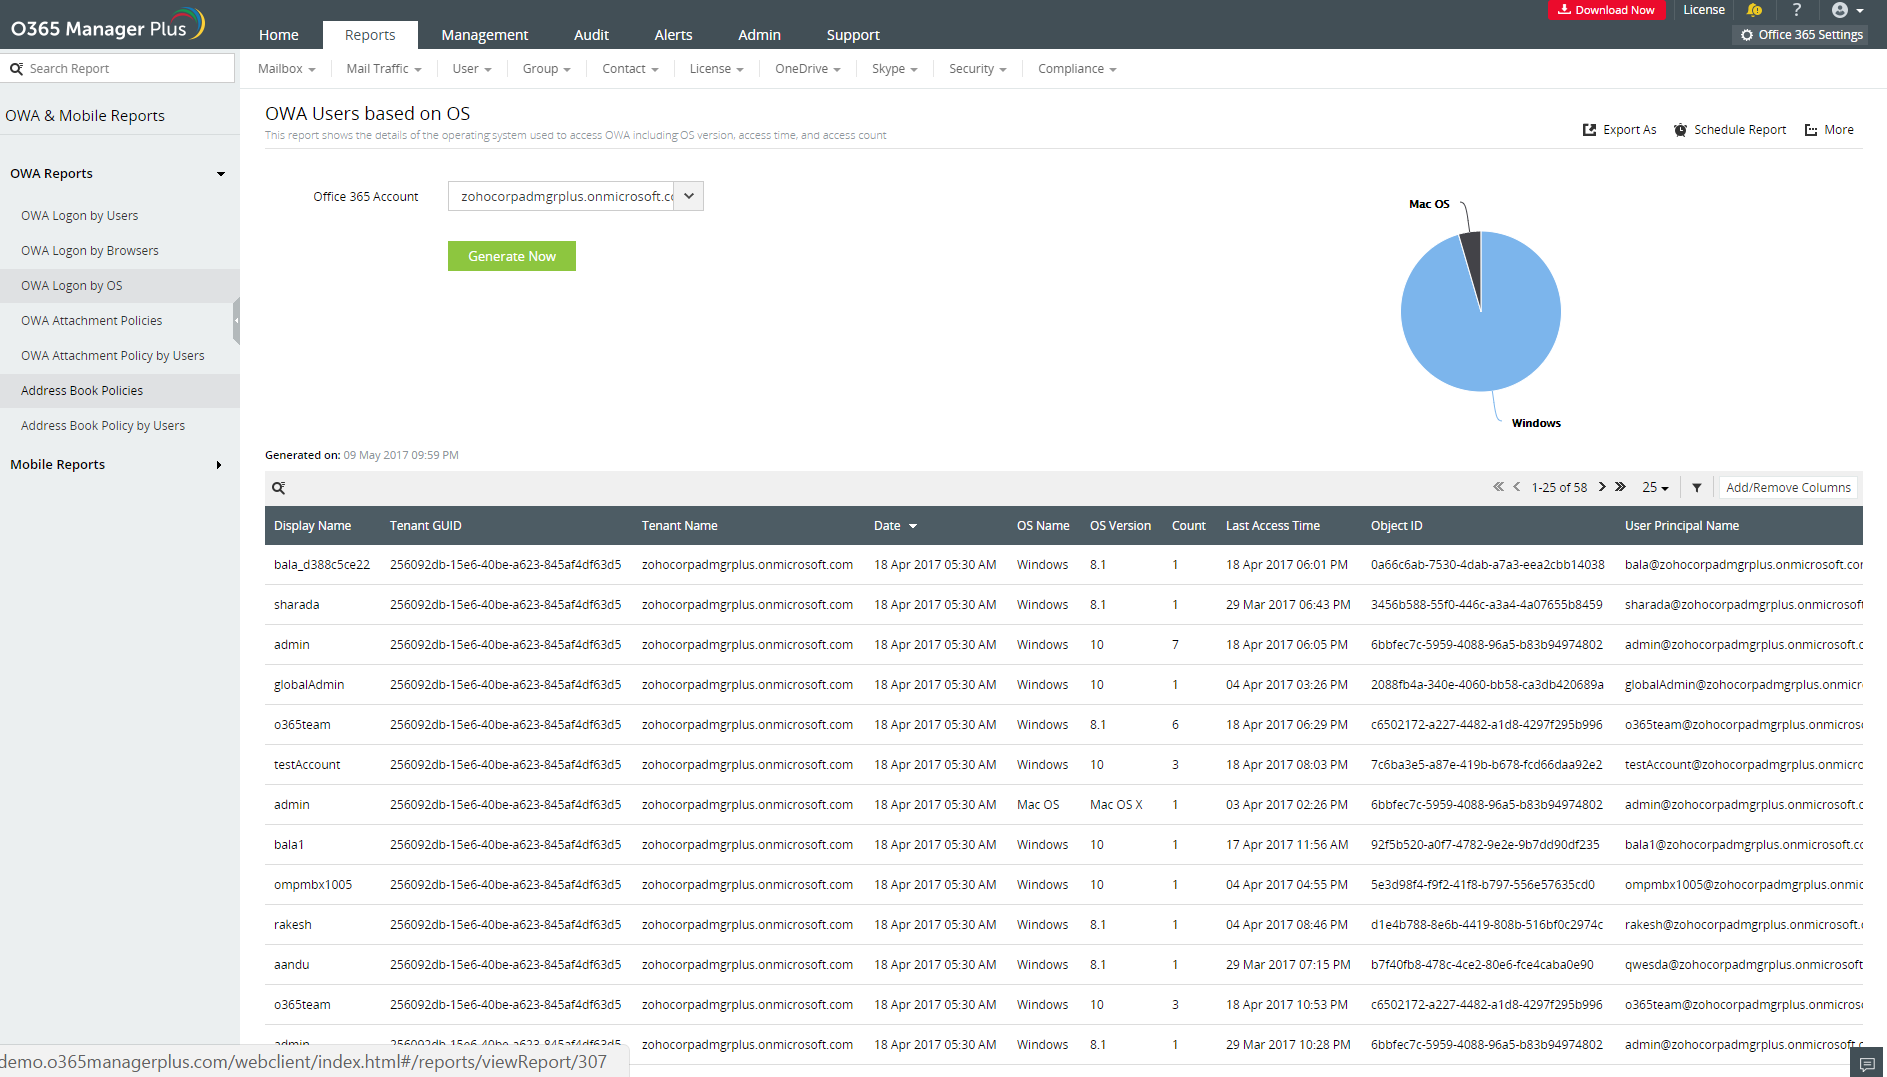
Task: Click the Add/Remove Columns button
Action: click(1788, 488)
